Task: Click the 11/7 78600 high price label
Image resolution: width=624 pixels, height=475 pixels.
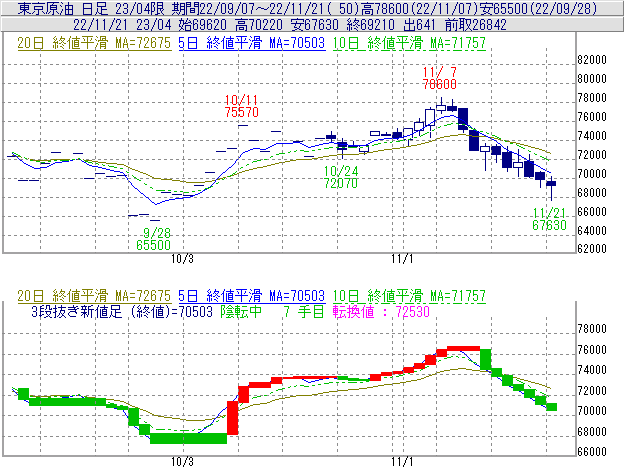Action: 440,78
